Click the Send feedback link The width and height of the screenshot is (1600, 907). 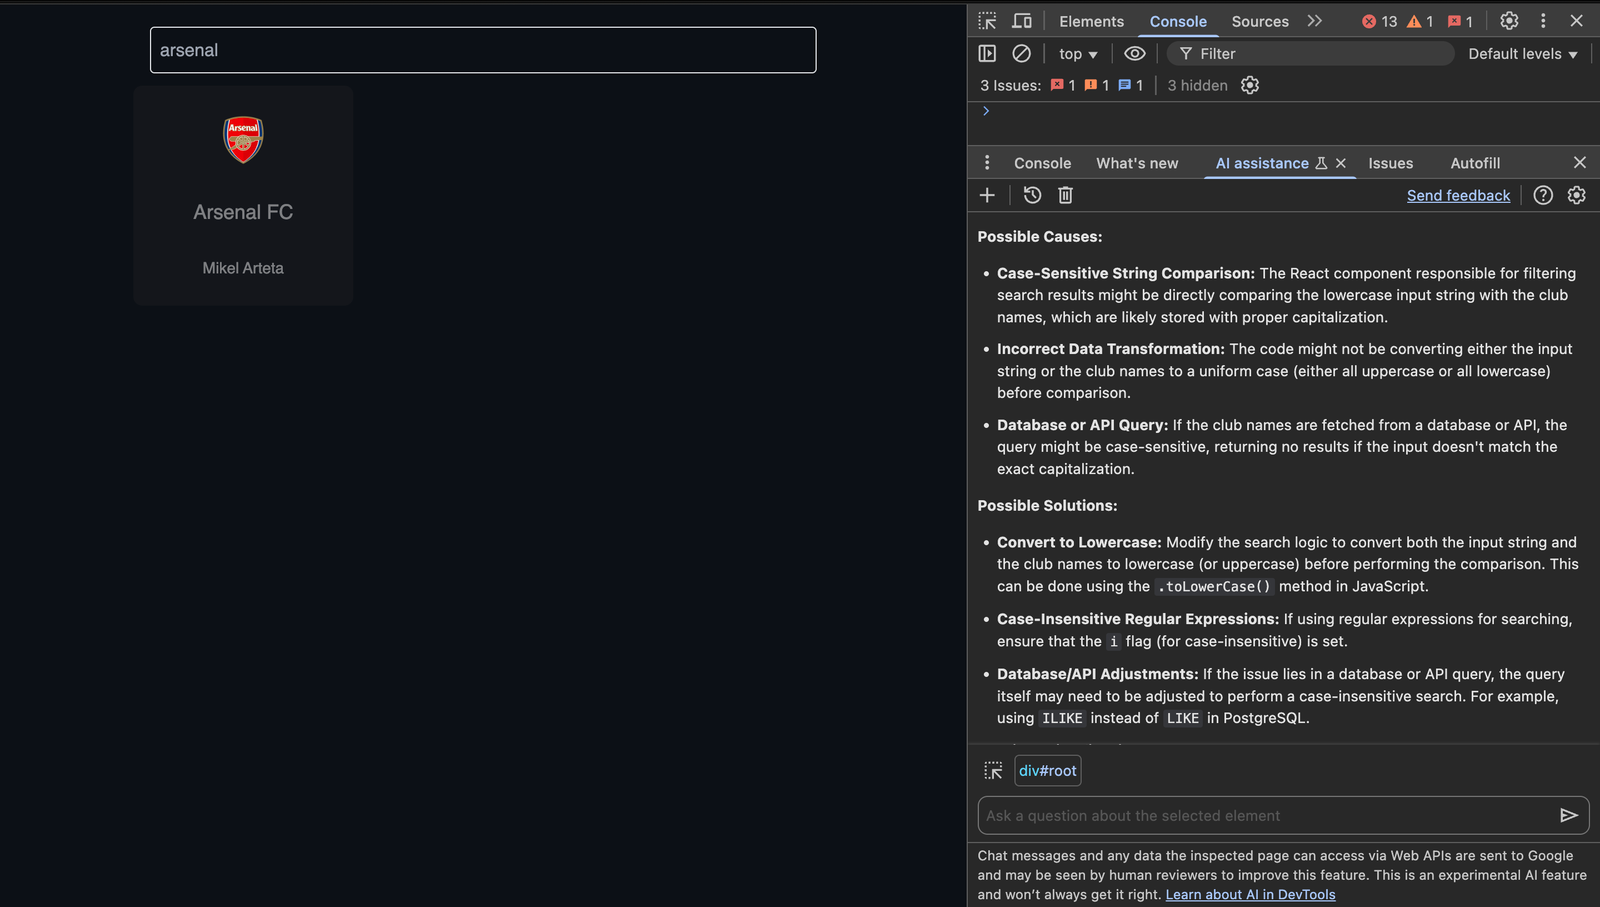click(x=1458, y=196)
